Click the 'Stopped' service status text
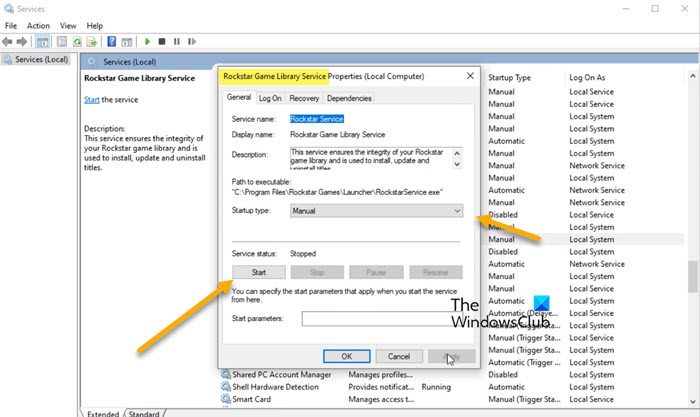The width and height of the screenshot is (700, 417). click(303, 254)
